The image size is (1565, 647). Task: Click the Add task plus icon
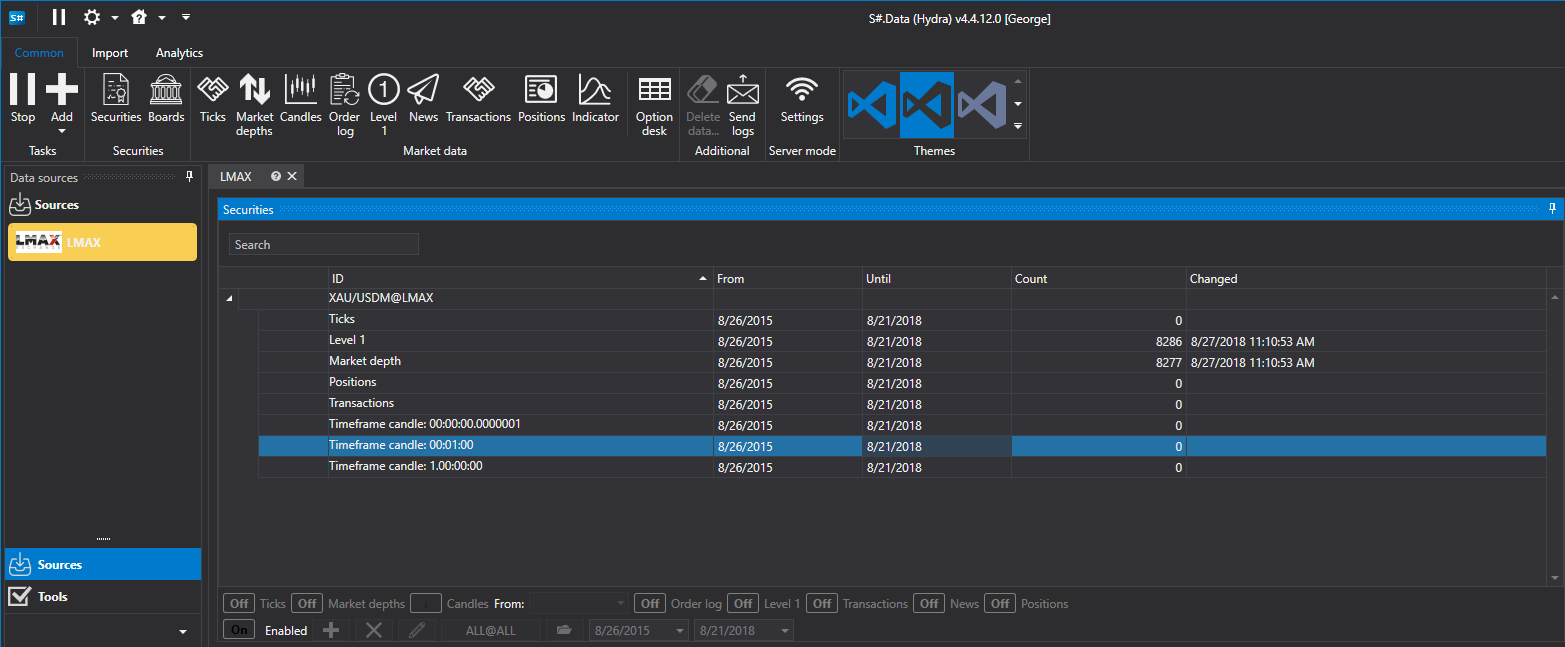tap(62, 90)
